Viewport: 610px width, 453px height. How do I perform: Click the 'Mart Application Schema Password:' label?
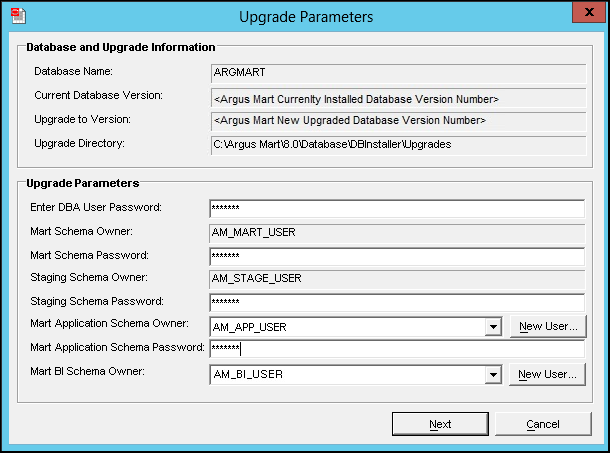pos(117,348)
